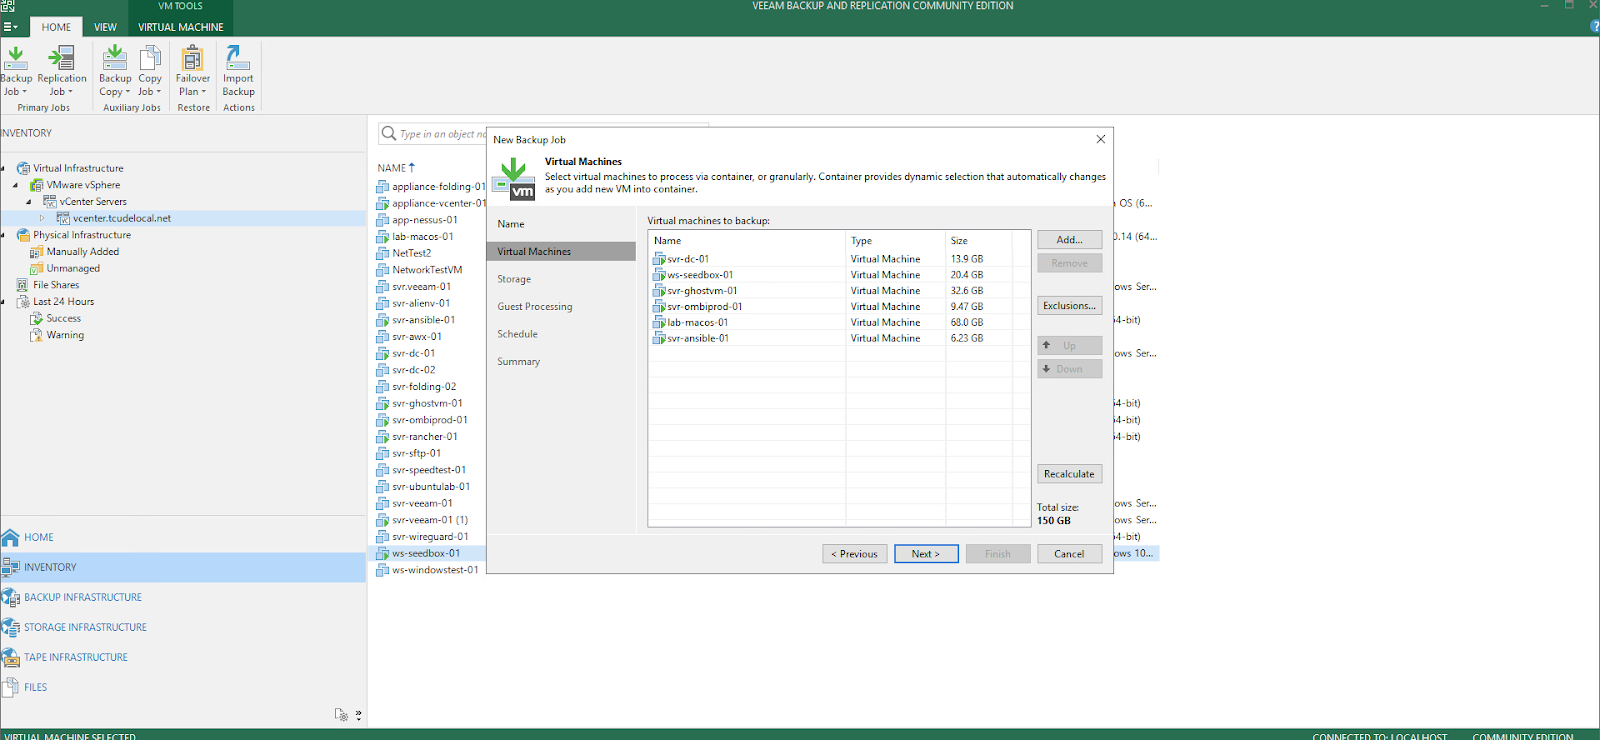
Task: Collapse the Last 24 Hours tree node
Action: (3, 302)
